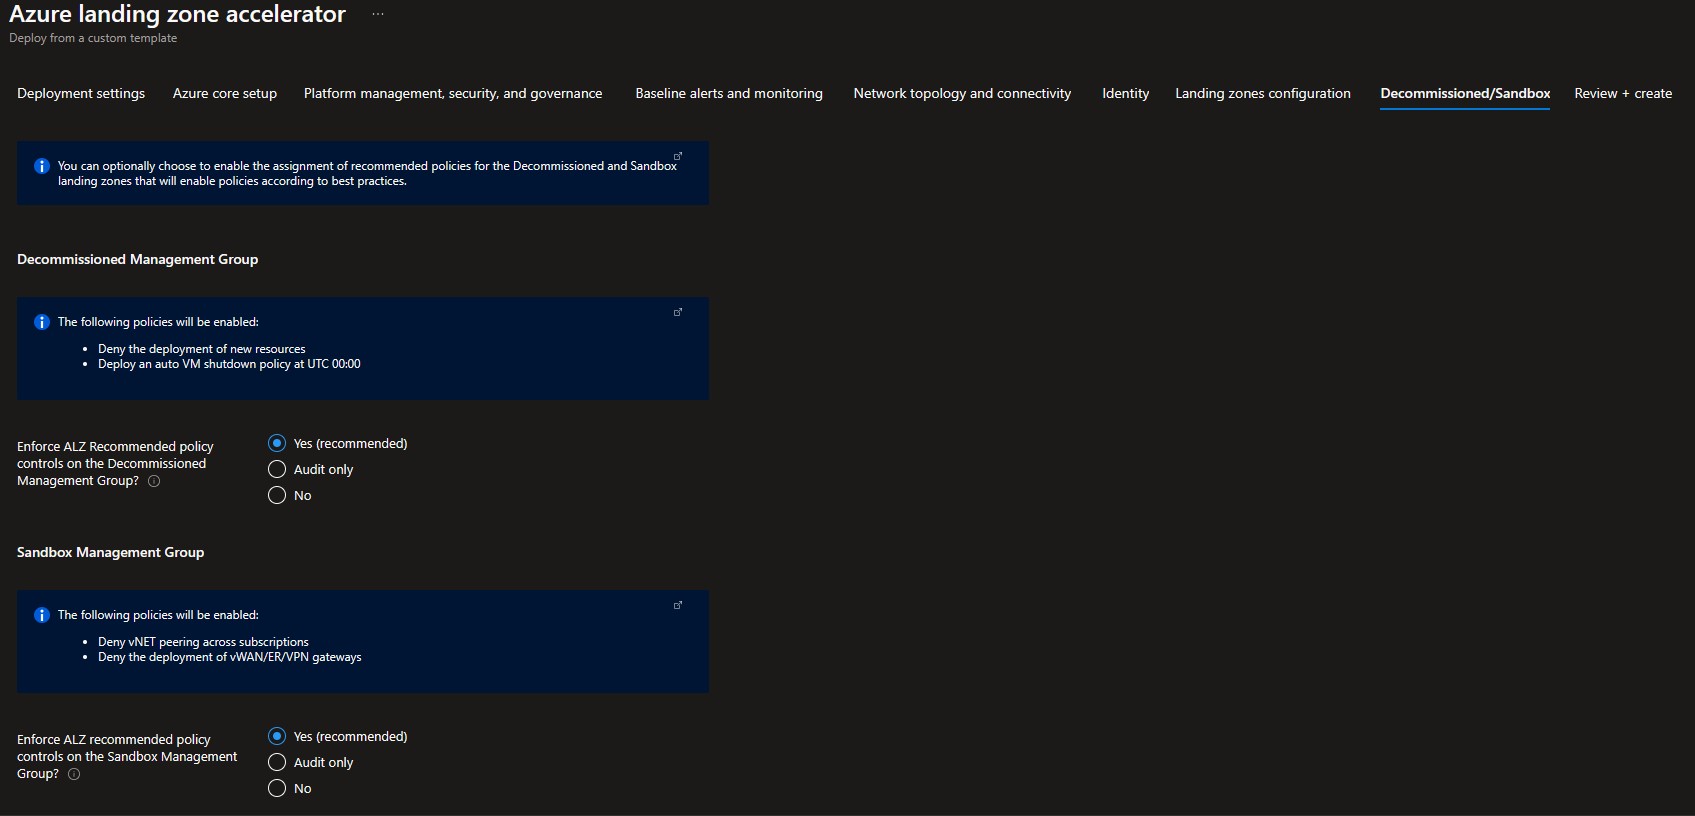Open external link in top info banner
This screenshot has width=1695, height=816.
(x=678, y=156)
